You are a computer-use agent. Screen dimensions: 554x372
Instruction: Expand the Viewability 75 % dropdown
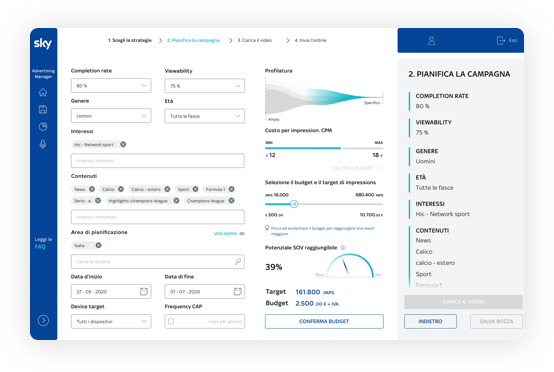[205, 86]
